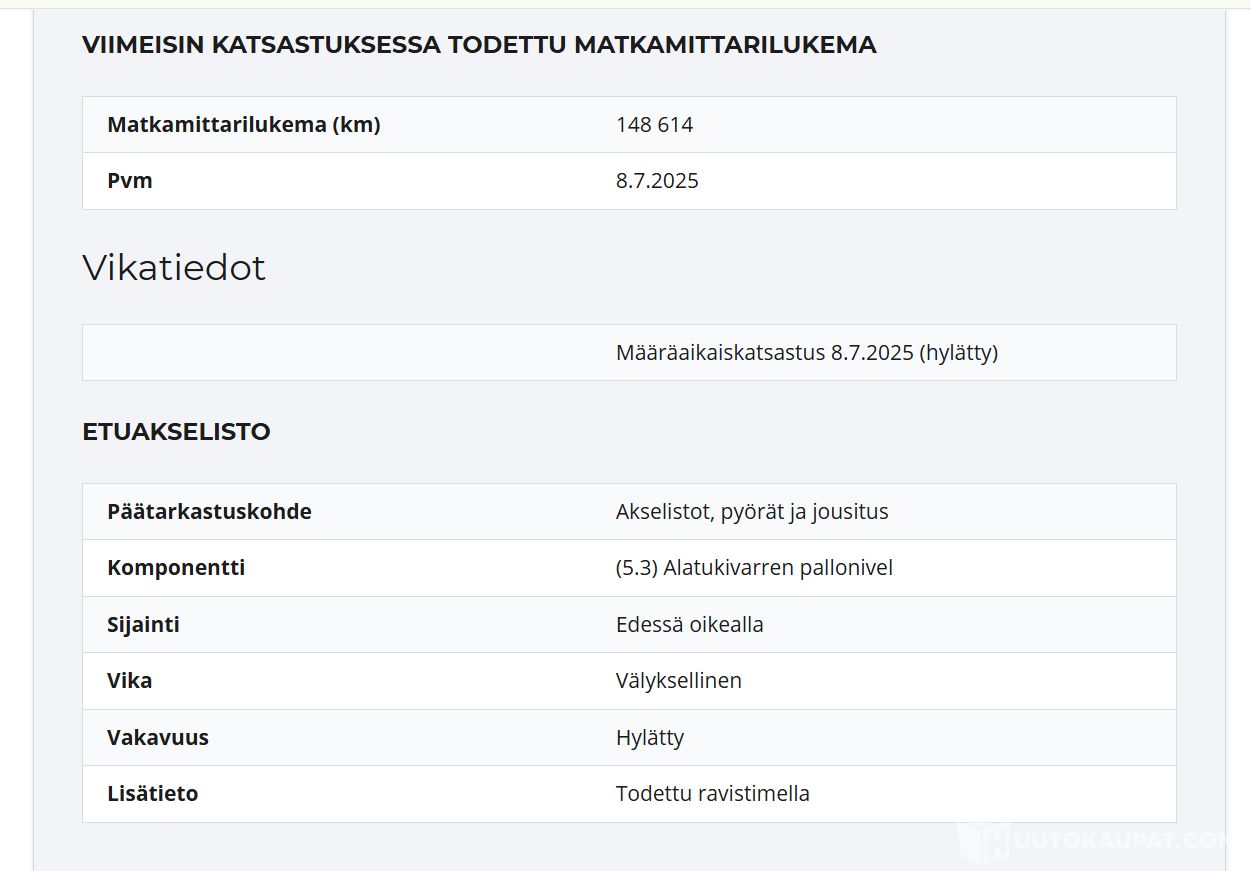
Task: Click the Vakavuus row label
Action: pyautogui.click(x=157, y=738)
